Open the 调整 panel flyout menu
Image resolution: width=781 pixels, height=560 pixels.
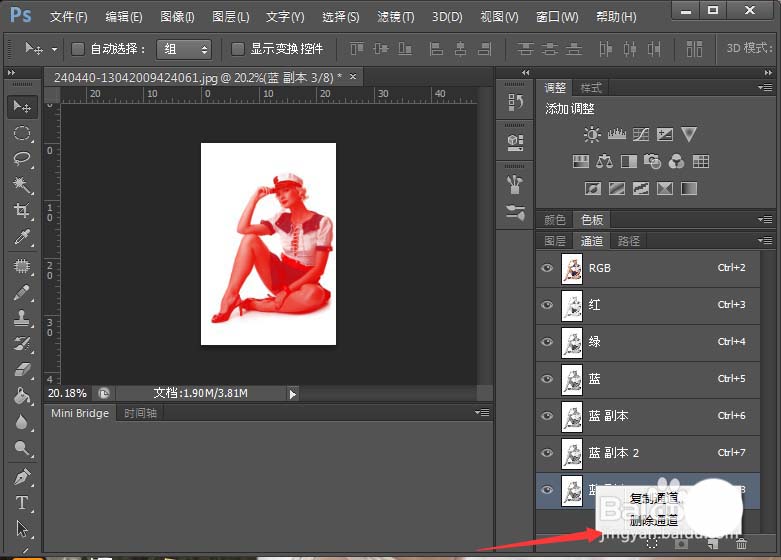click(x=765, y=88)
